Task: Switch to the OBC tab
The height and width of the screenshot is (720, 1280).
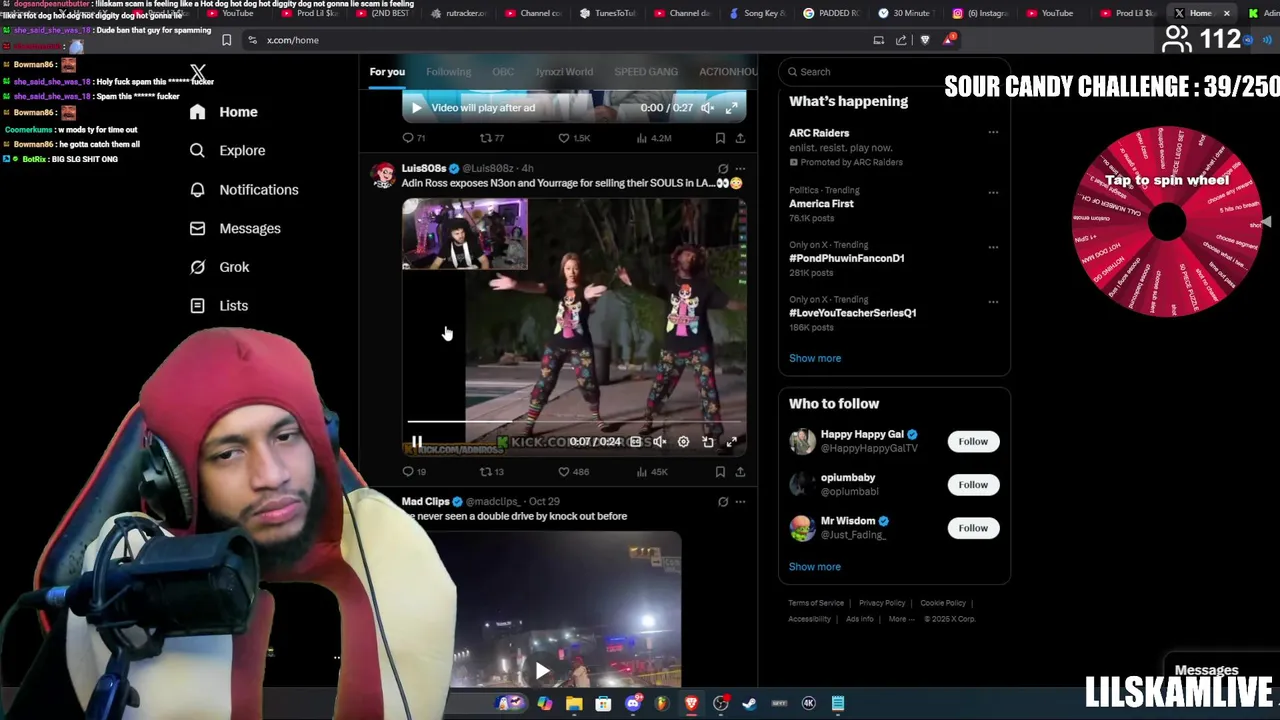Action: pyautogui.click(x=503, y=72)
